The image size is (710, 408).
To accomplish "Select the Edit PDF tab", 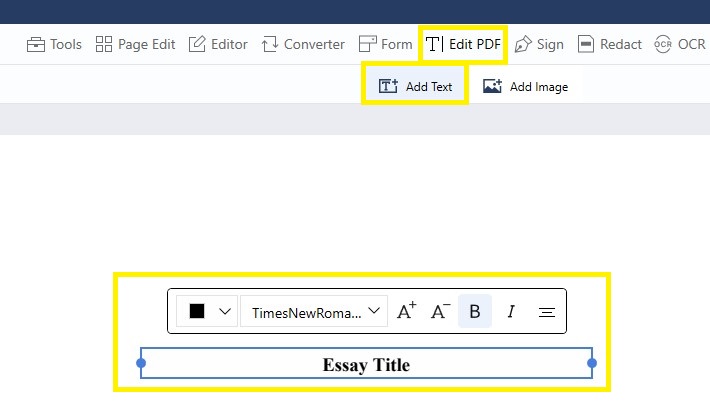I will pyautogui.click(x=463, y=44).
